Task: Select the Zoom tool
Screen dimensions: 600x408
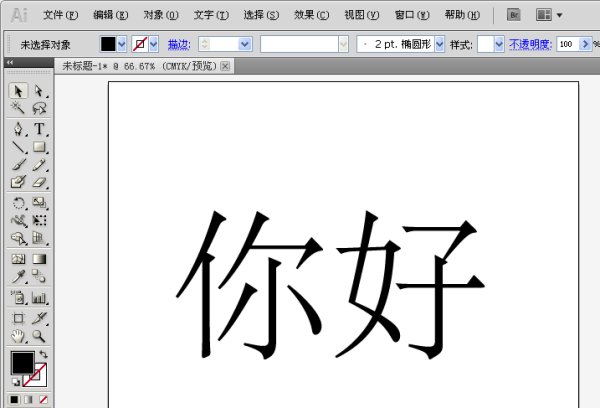Action: [39, 336]
